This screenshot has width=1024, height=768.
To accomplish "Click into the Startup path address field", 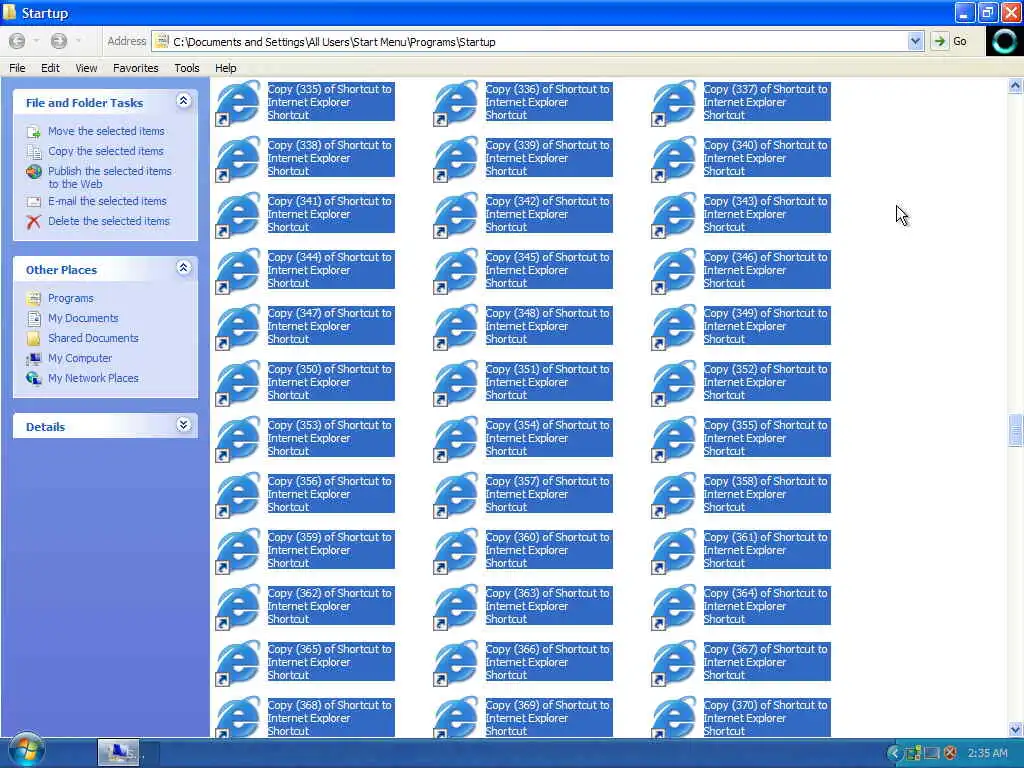I will point(530,42).
